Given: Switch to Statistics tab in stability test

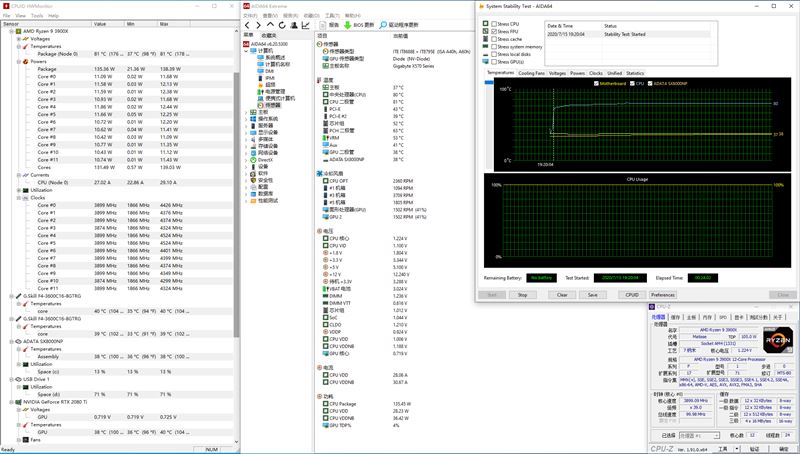Looking at the screenshot, I should 635,73.
